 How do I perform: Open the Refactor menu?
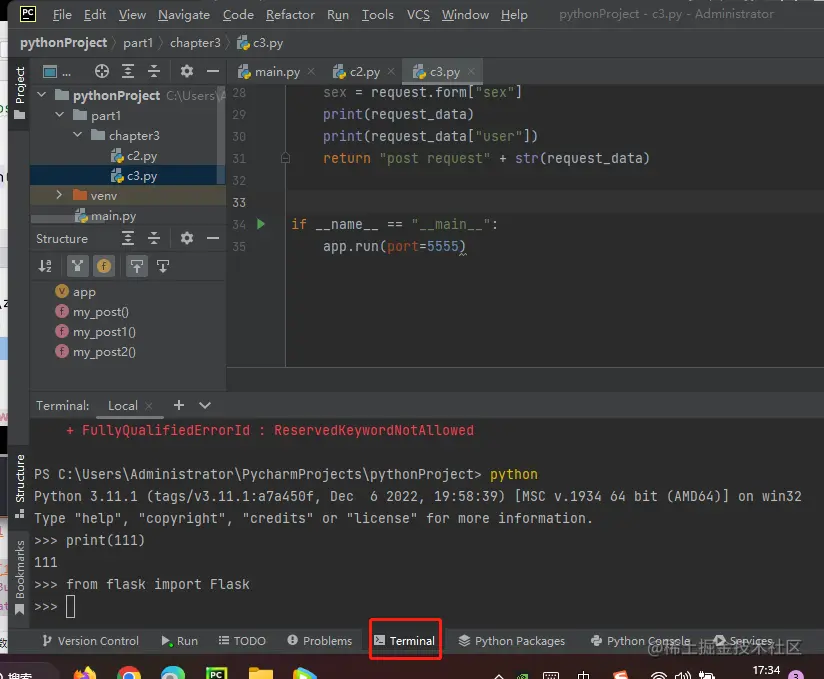click(290, 15)
